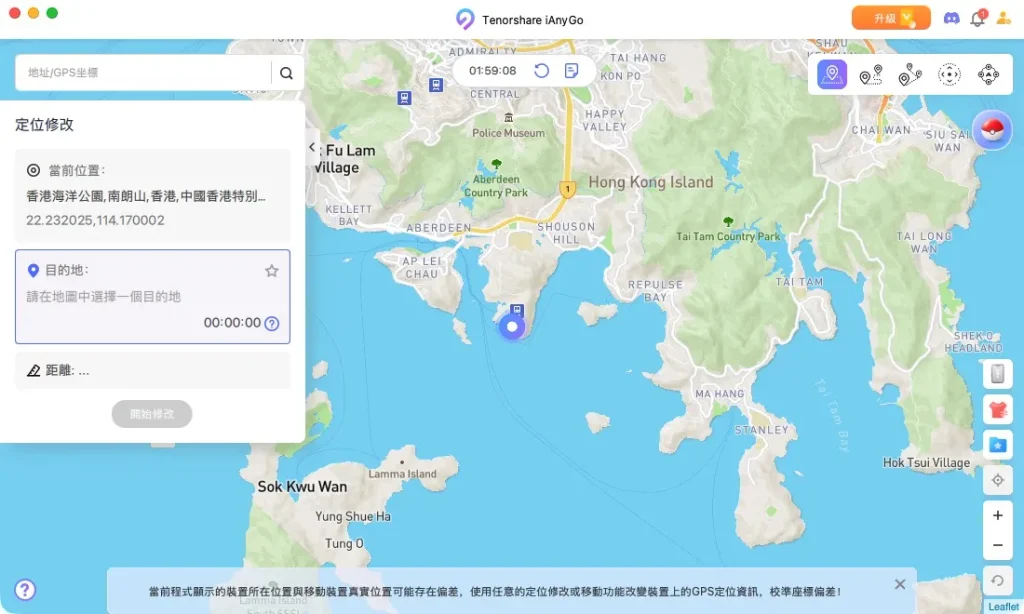The width and height of the screenshot is (1024, 614).
Task: Click the Yung Shue Ha map label
Action: tap(353, 517)
